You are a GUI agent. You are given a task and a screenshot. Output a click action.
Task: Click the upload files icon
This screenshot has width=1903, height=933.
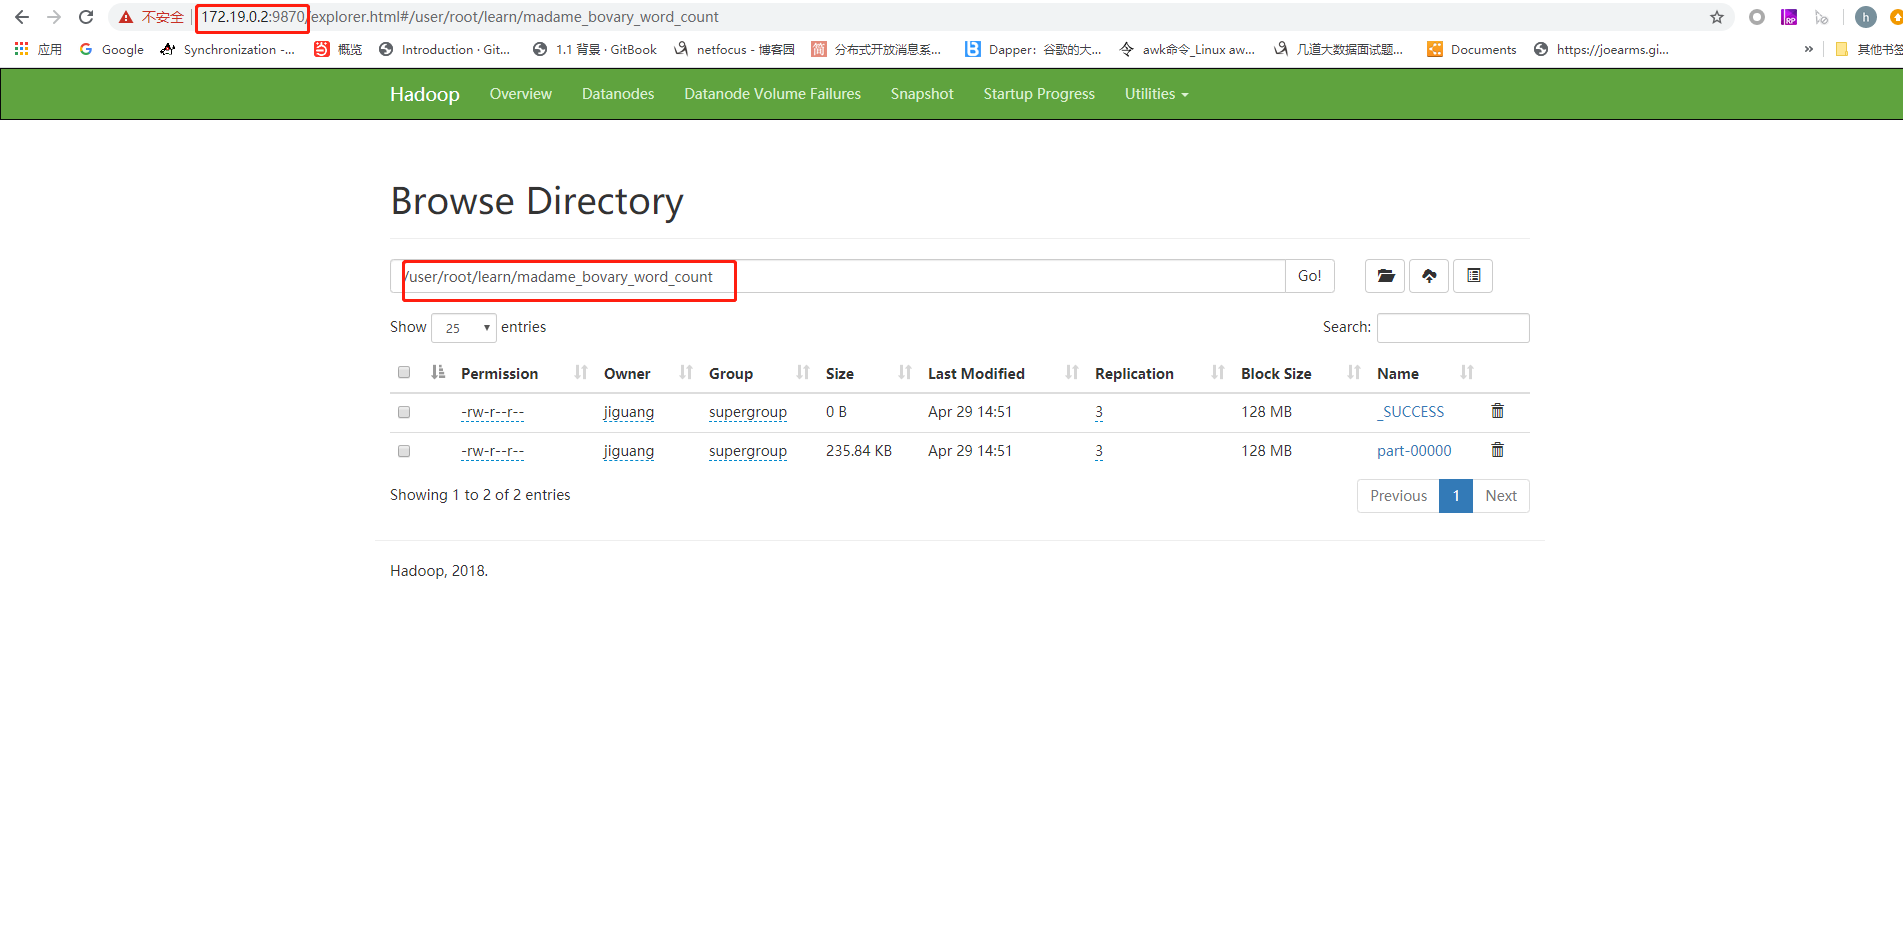[1429, 276]
